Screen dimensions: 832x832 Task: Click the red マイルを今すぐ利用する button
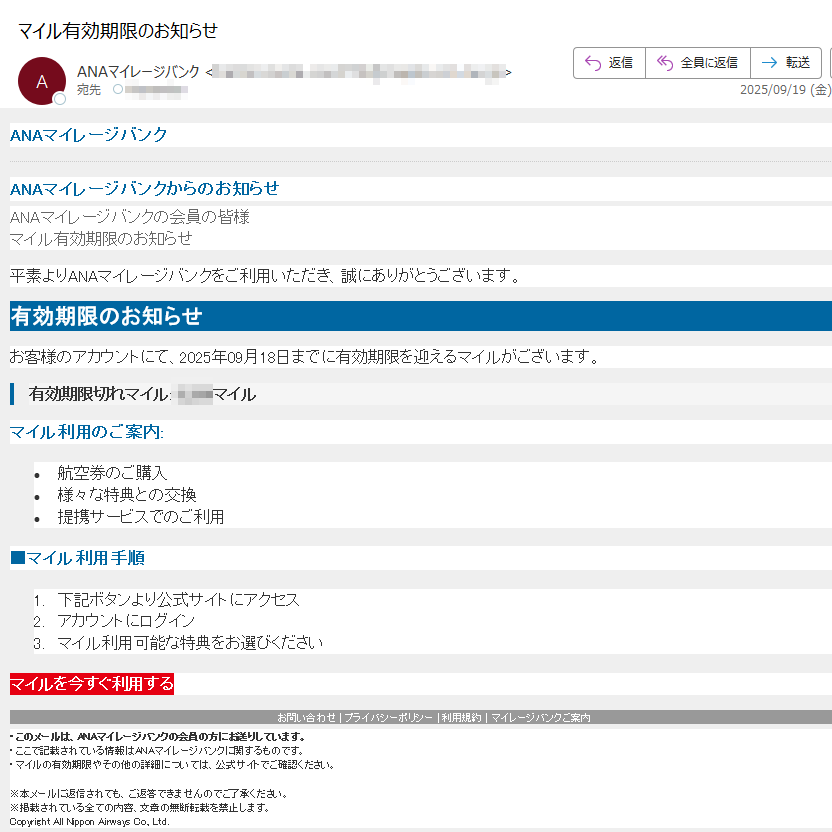[92, 684]
